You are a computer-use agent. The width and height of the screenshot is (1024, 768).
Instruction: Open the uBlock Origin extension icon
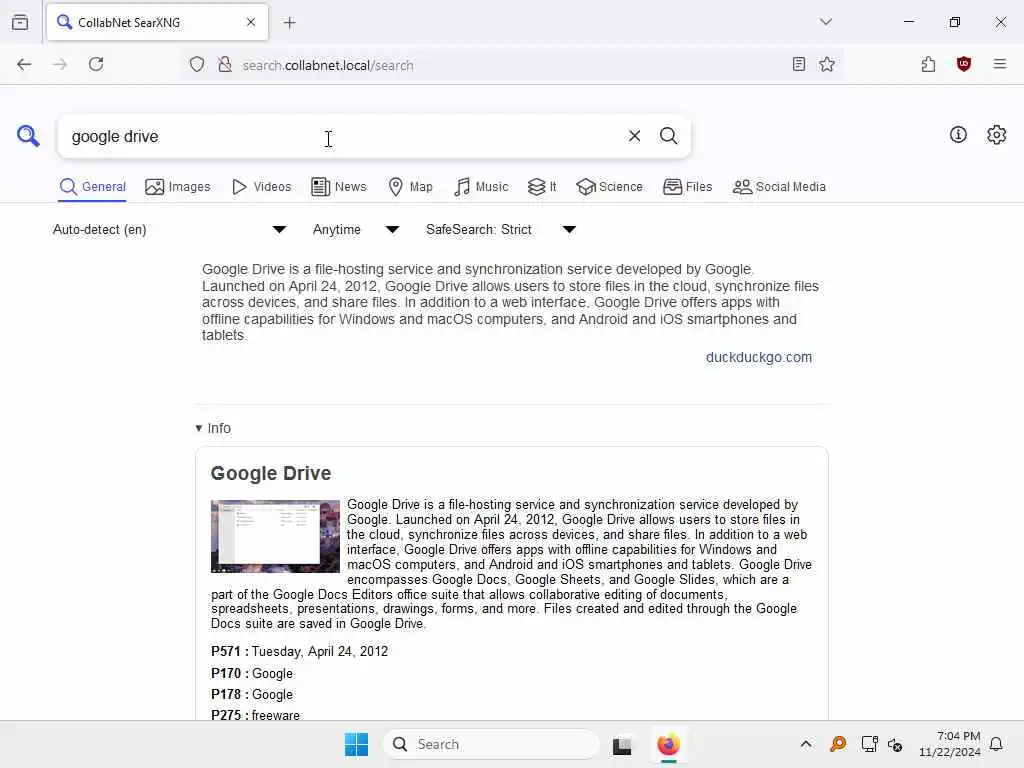pyautogui.click(x=964, y=64)
